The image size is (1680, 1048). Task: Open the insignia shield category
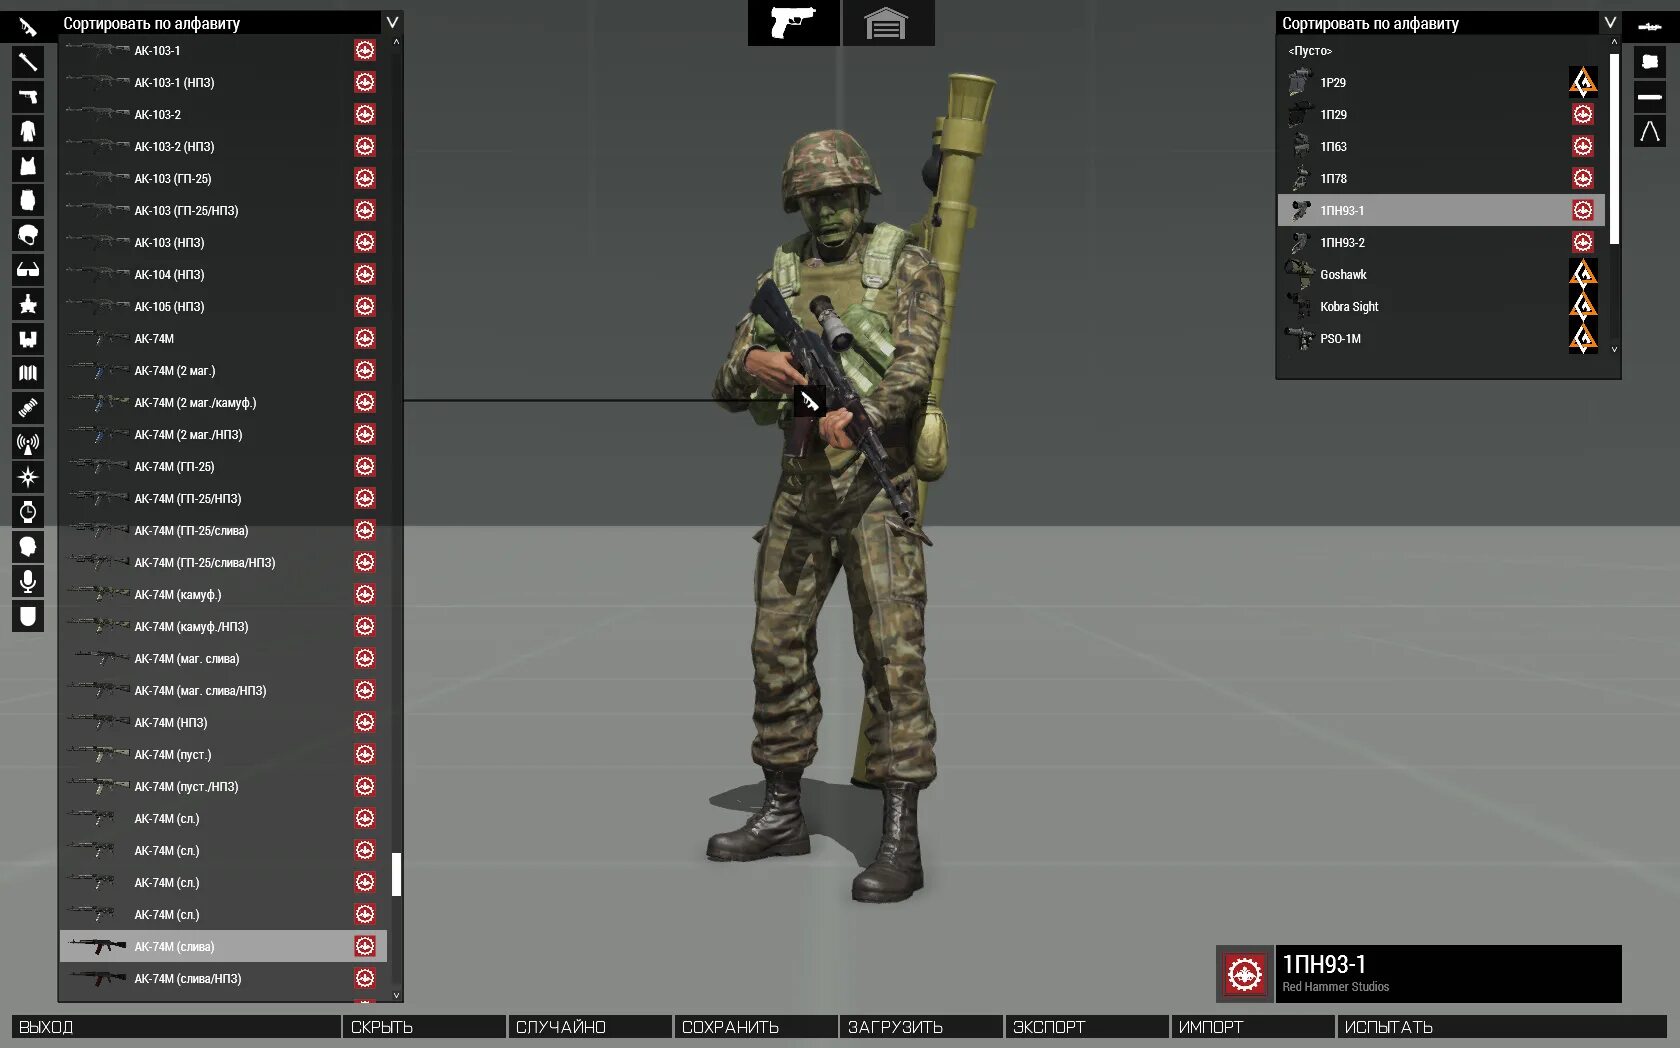tap(28, 616)
